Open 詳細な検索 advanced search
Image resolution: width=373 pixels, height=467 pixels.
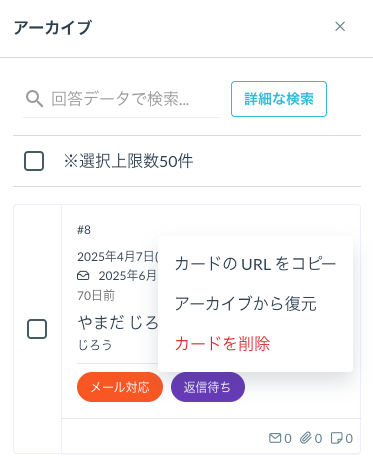click(279, 99)
